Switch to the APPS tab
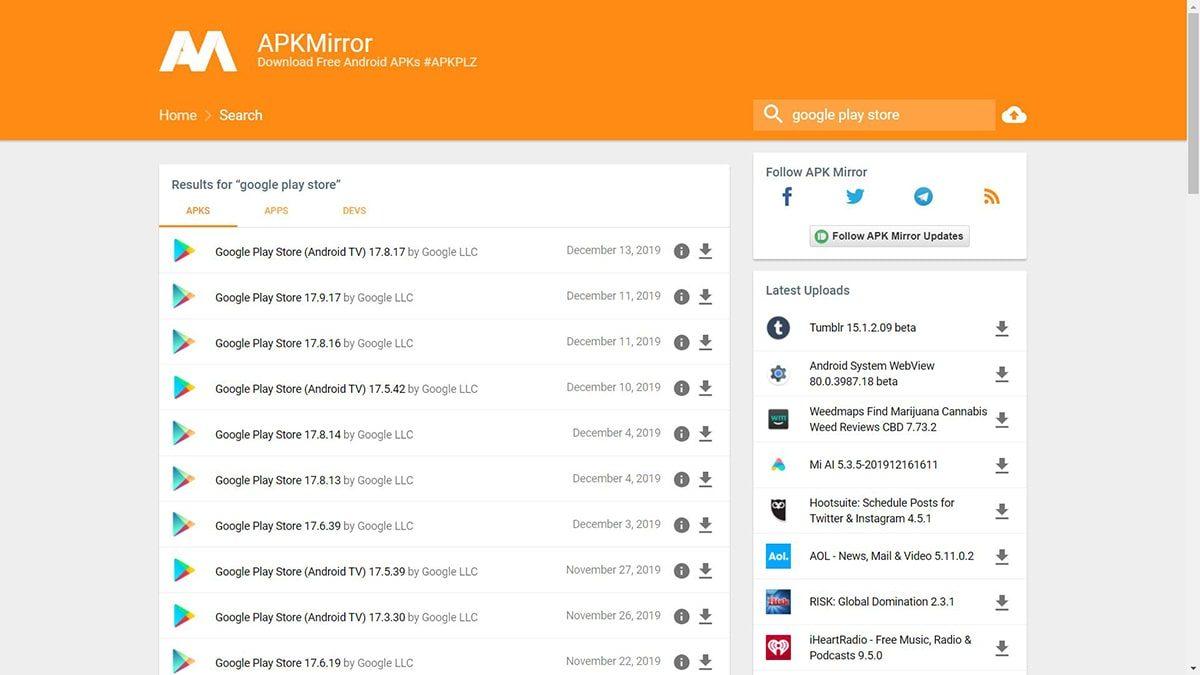Viewport: 1200px width, 675px height. pyautogui.click(x=276, y=211)
